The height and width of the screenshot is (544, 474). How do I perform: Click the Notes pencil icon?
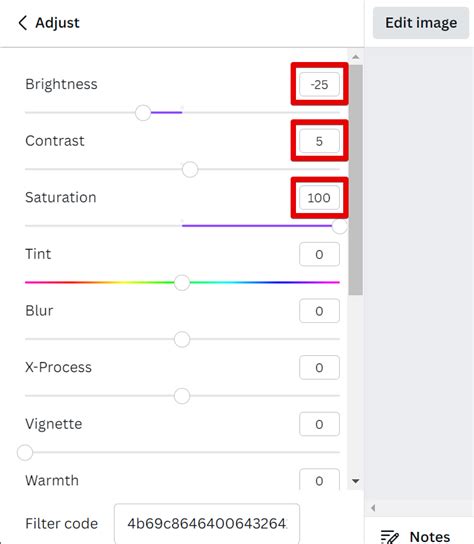tap(389, 536)
